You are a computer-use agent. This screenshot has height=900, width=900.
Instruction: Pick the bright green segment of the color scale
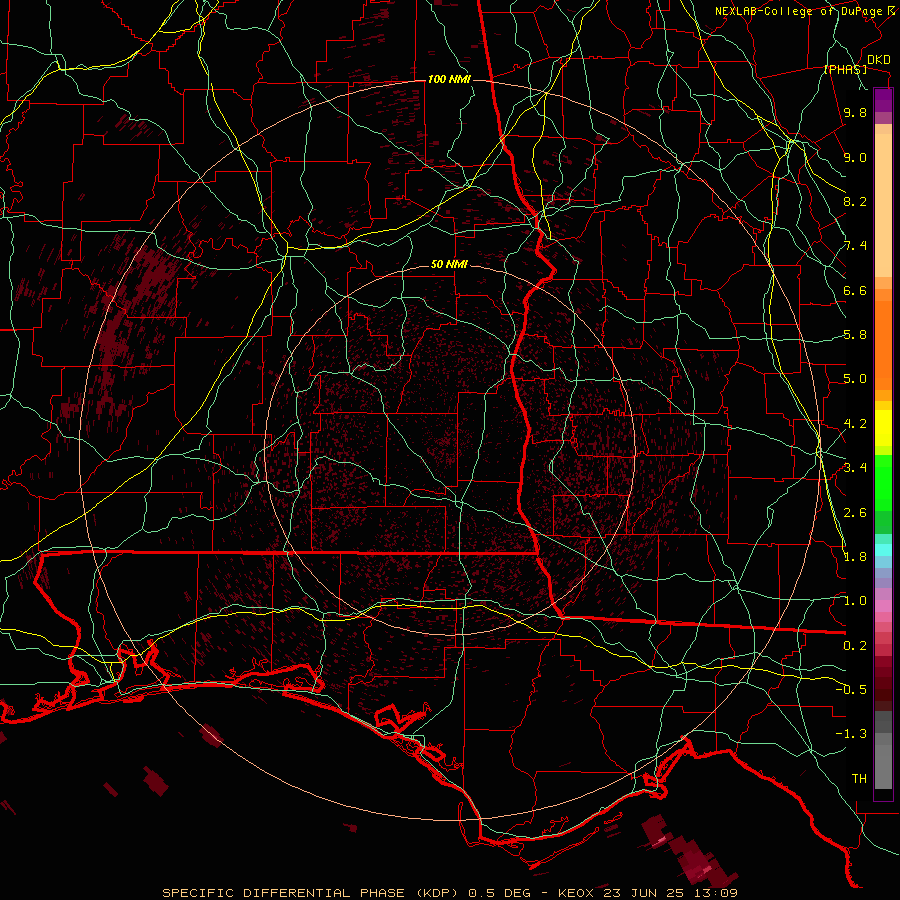tap(883, 483)
